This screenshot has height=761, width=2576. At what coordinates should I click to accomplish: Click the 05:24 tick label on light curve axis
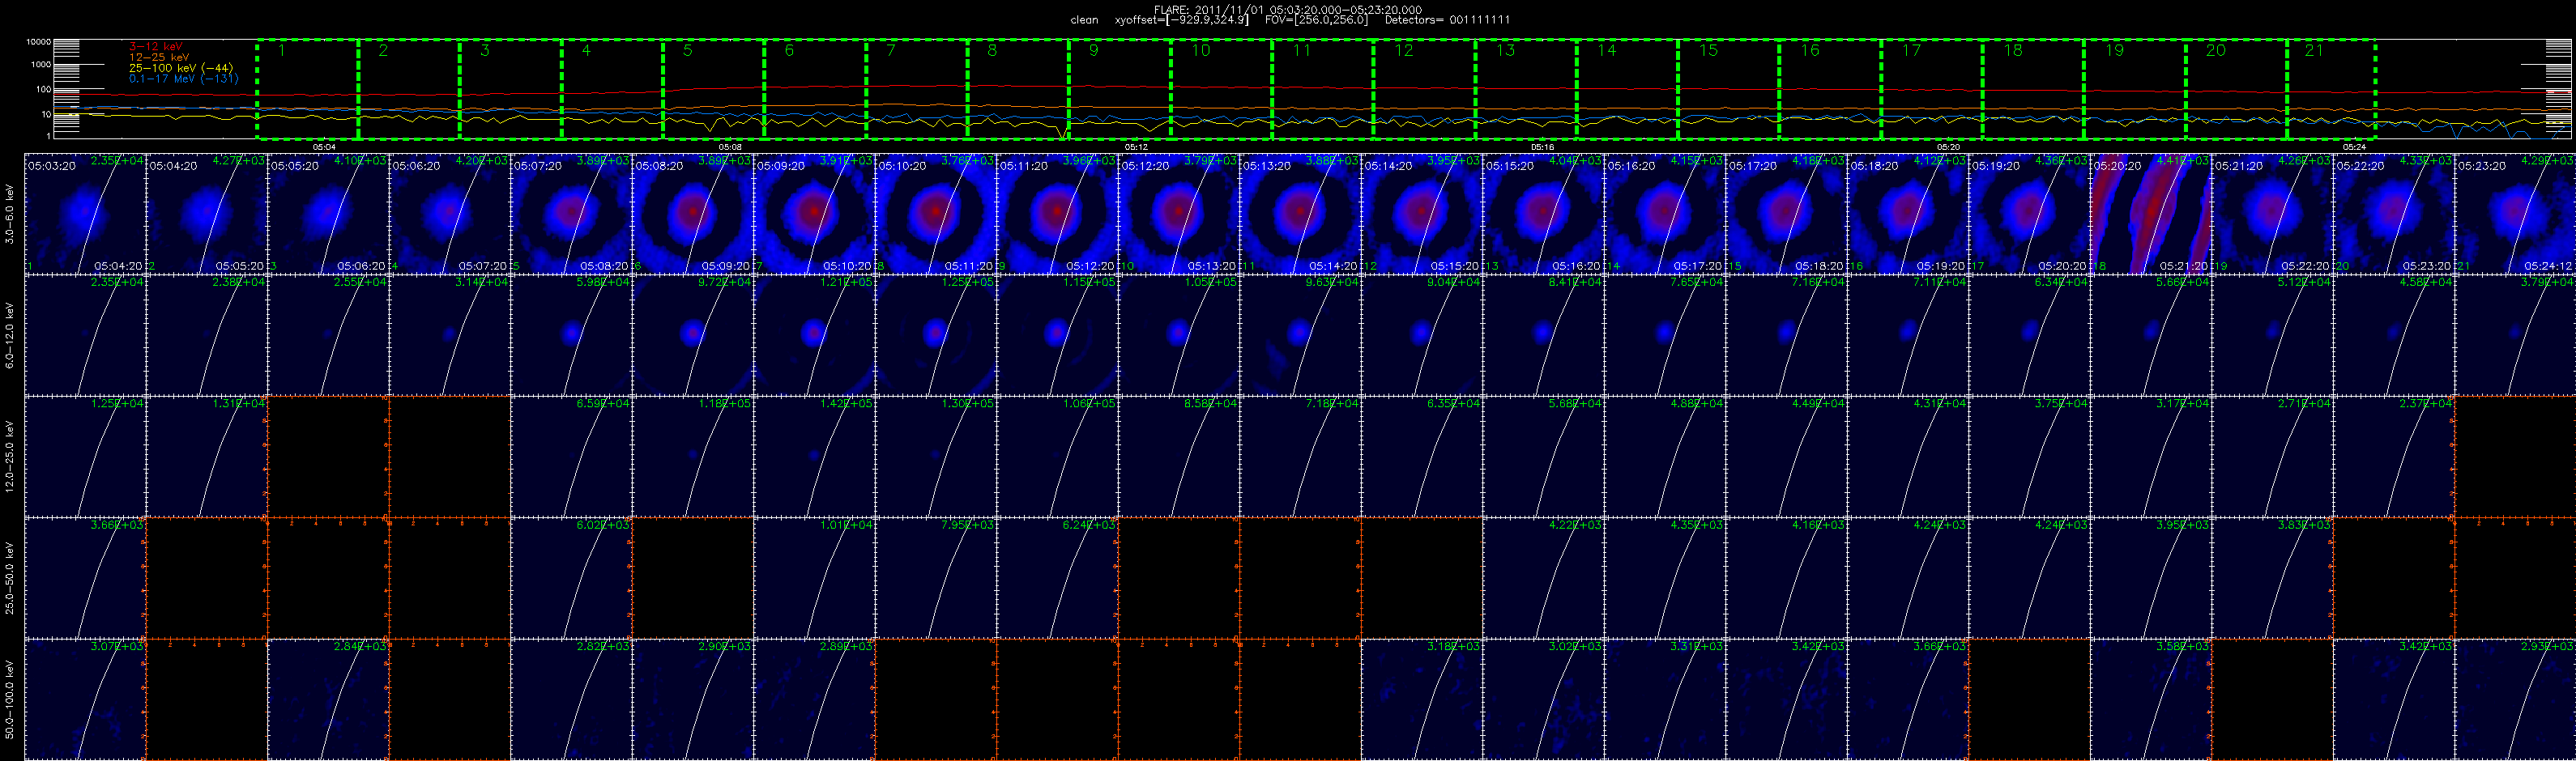[x=2354, y=147]
